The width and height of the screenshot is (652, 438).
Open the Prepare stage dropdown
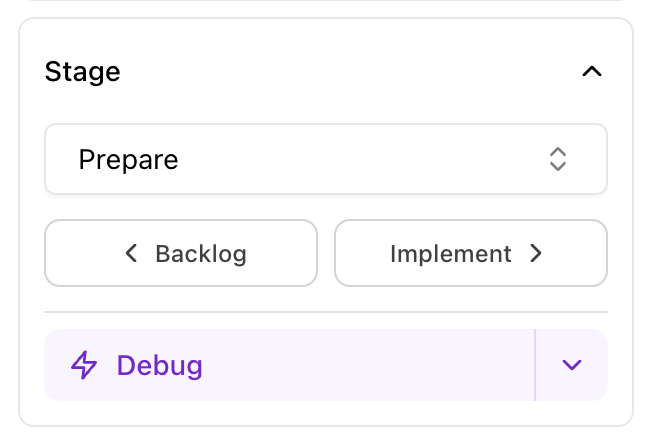[x=325, y=159]
